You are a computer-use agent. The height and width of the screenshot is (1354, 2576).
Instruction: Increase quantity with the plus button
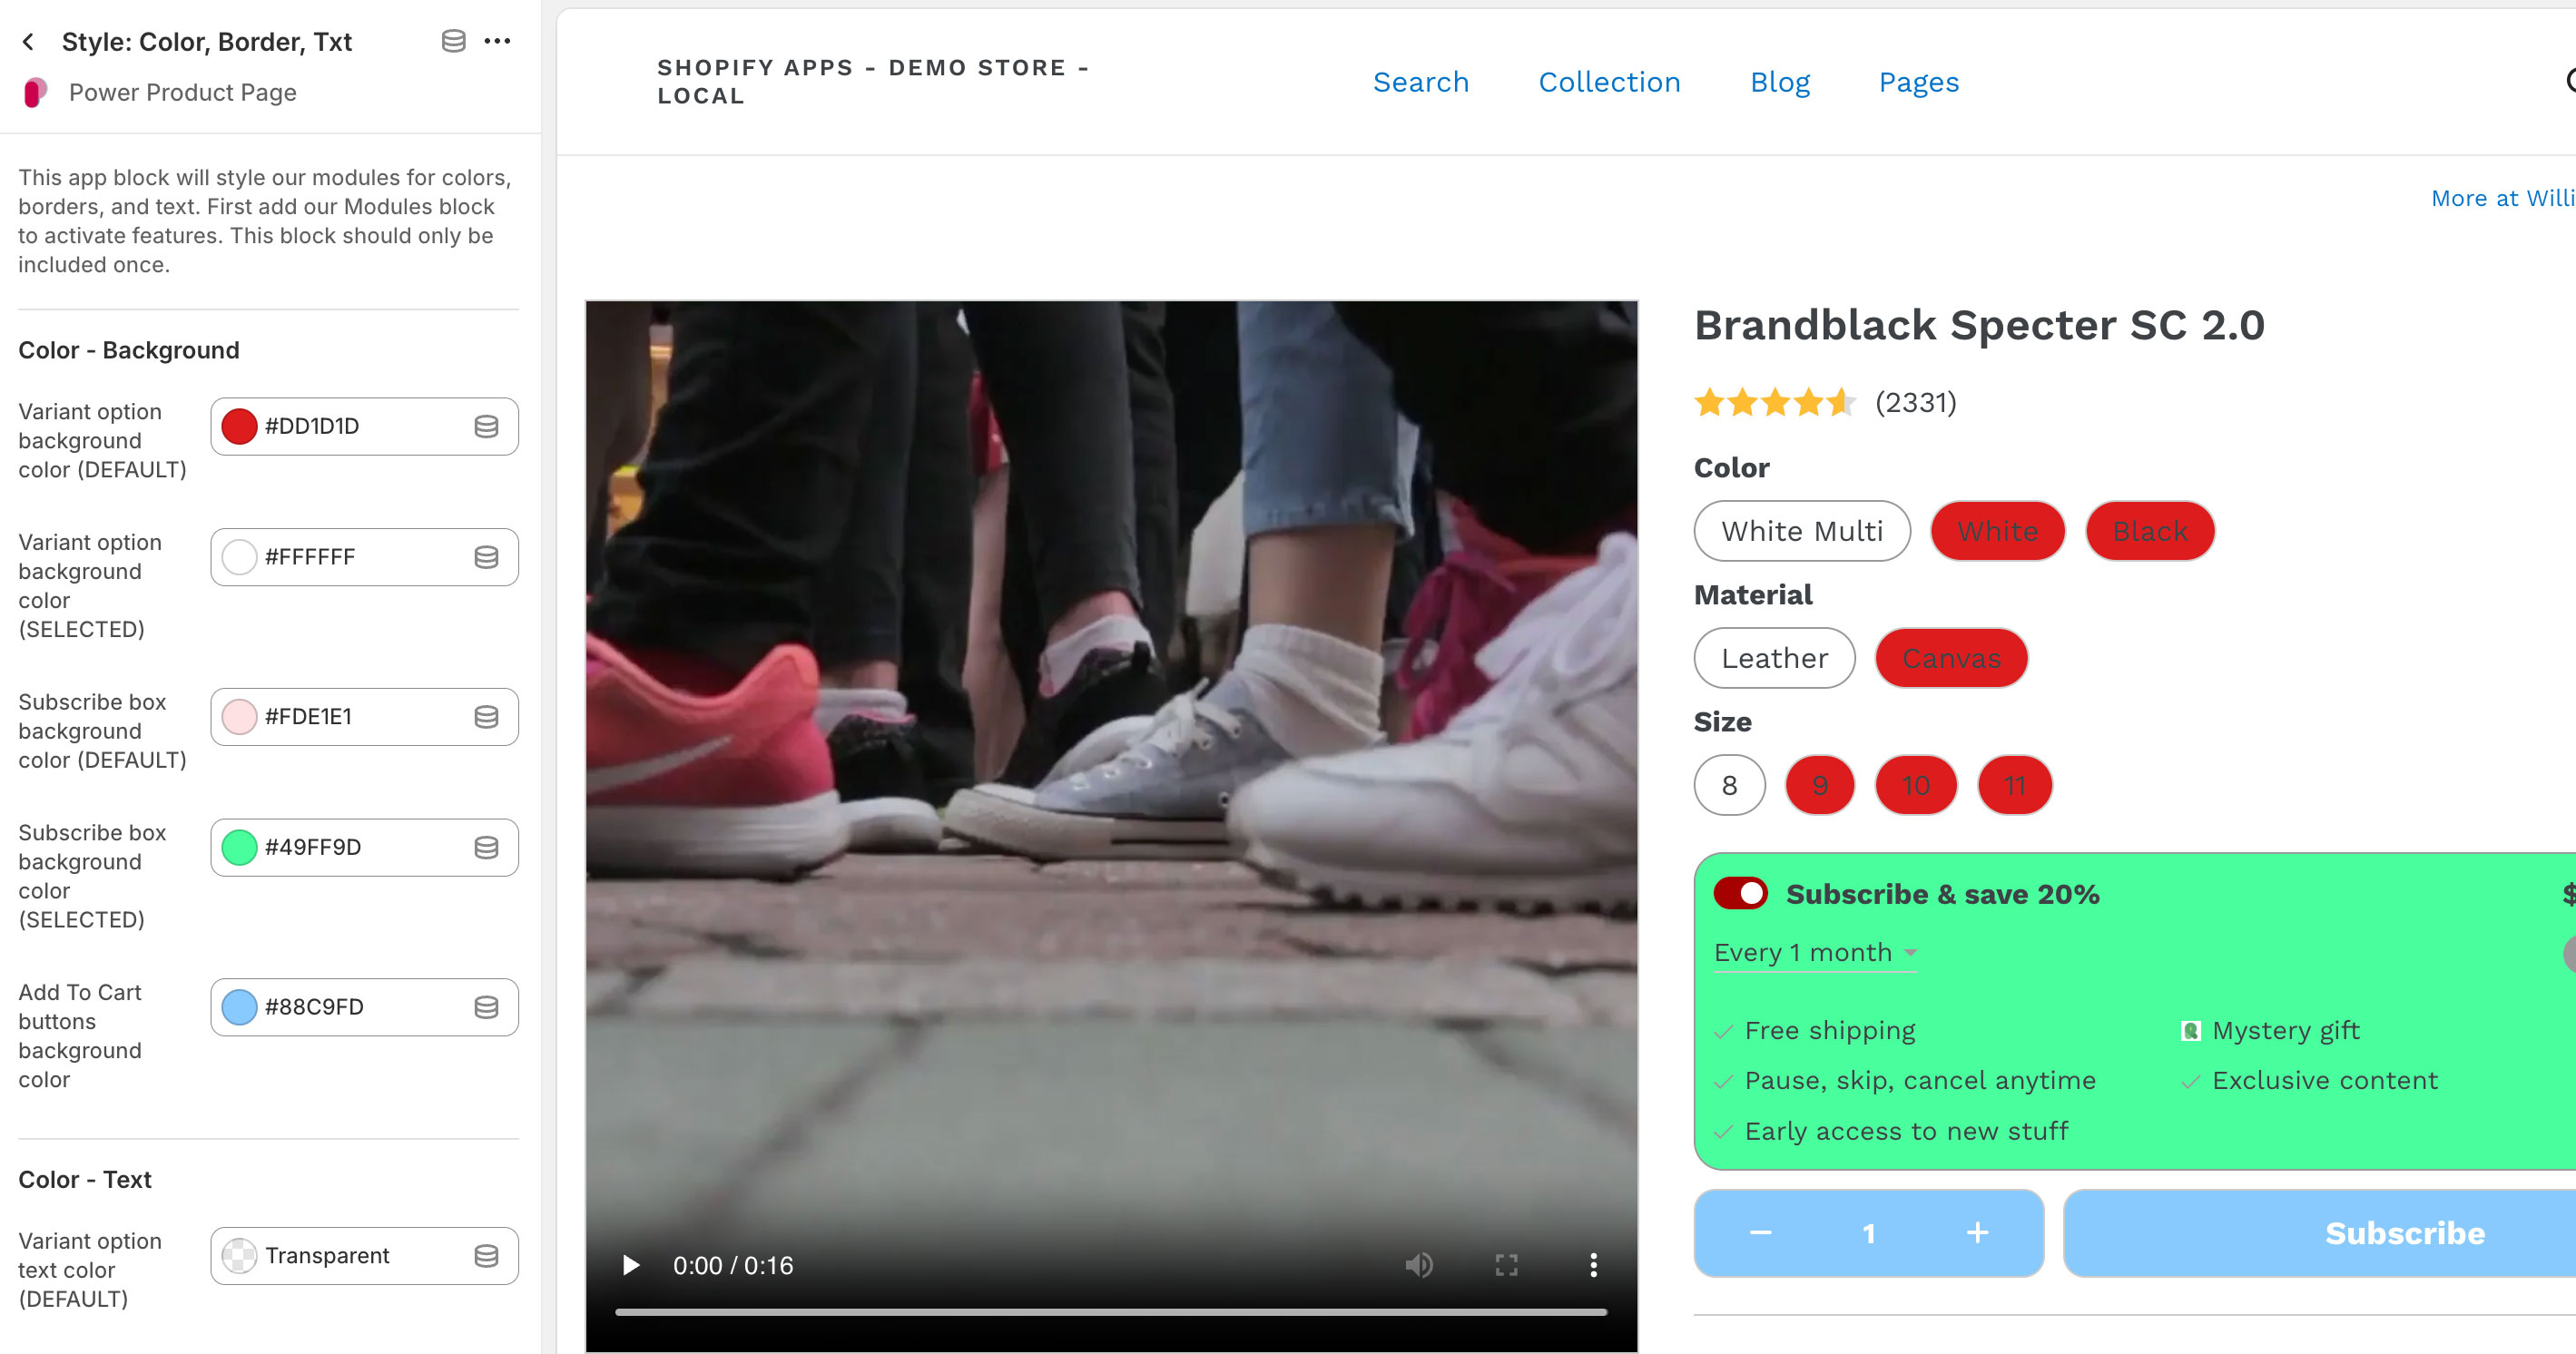point(1976,1233)
